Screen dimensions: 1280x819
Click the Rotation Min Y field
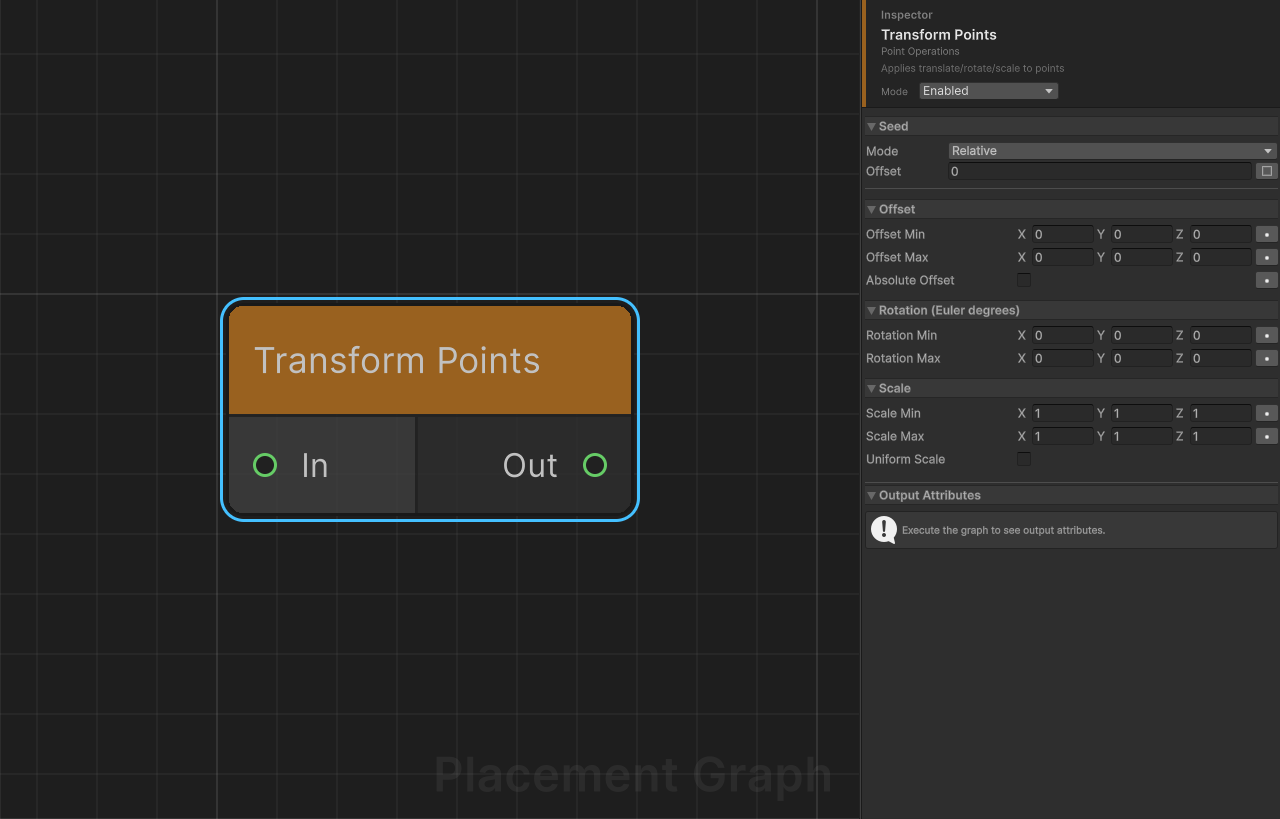(1141, 335)
